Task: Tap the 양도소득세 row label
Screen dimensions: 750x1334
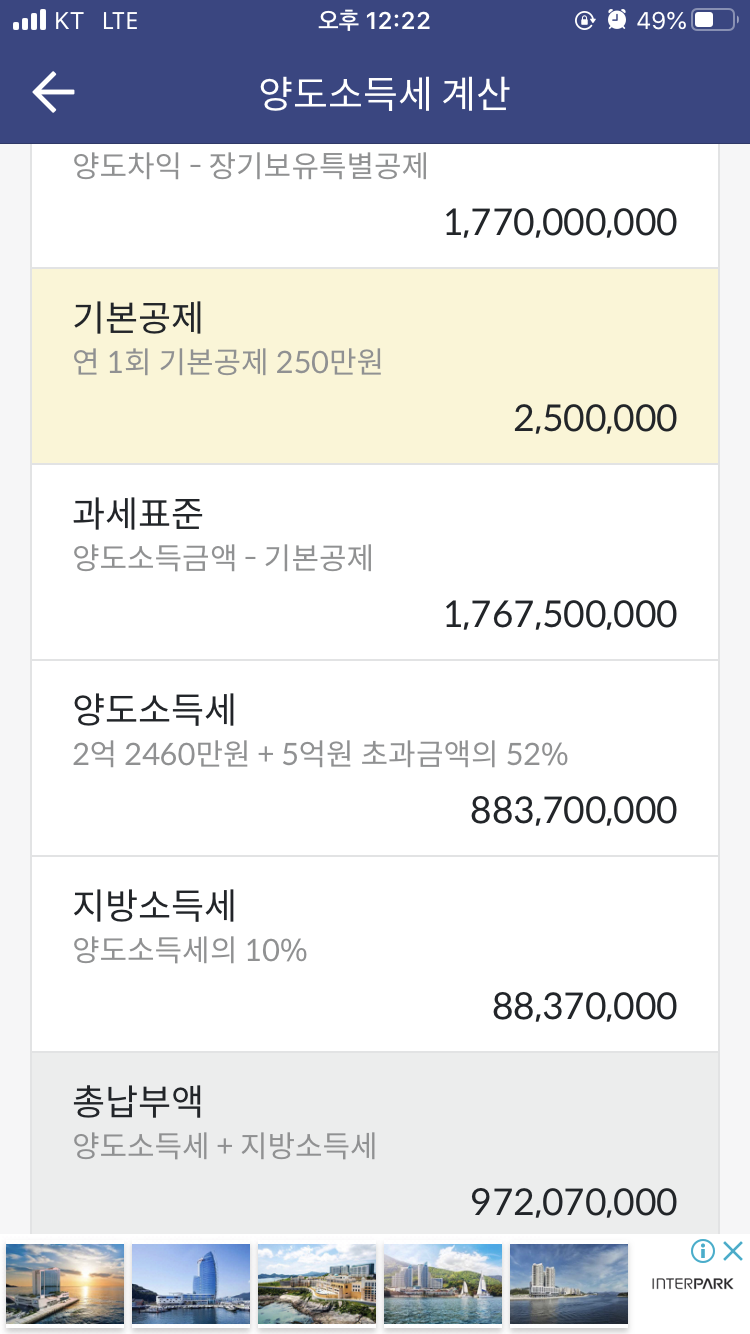Action: tap(154, 710)
